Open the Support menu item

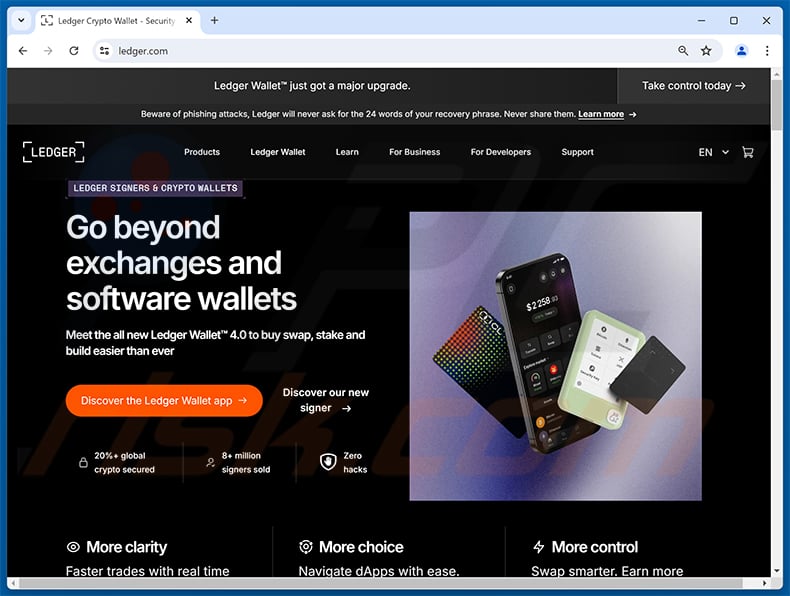pos(577,152)
